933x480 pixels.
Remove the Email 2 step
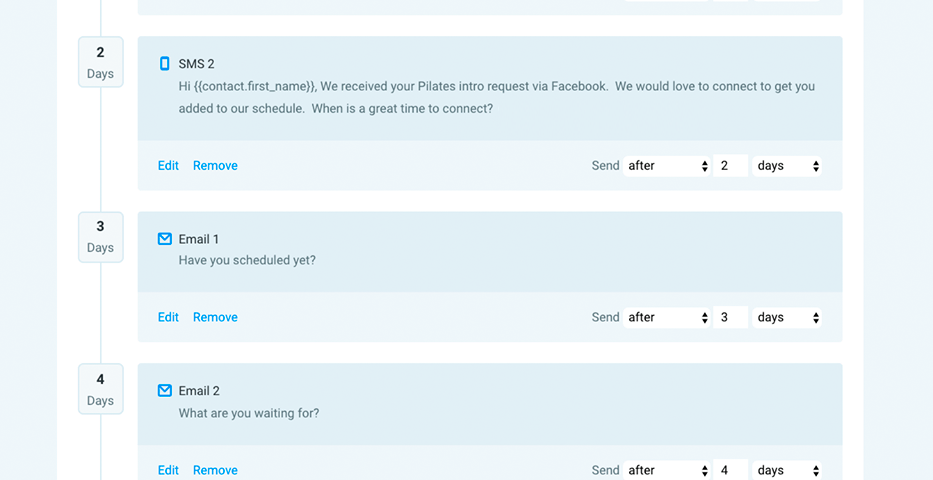pos(215,470)
